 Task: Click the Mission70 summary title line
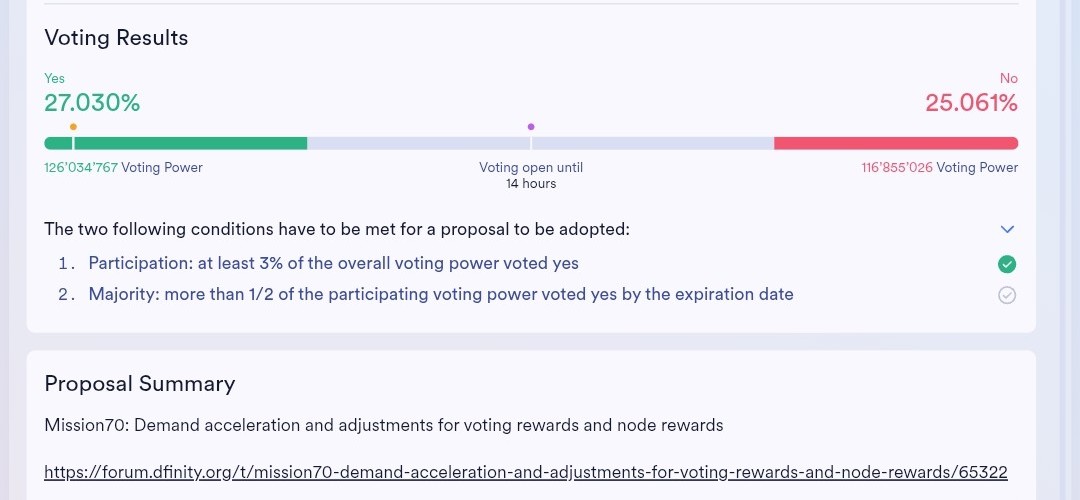tap(383, 426)
